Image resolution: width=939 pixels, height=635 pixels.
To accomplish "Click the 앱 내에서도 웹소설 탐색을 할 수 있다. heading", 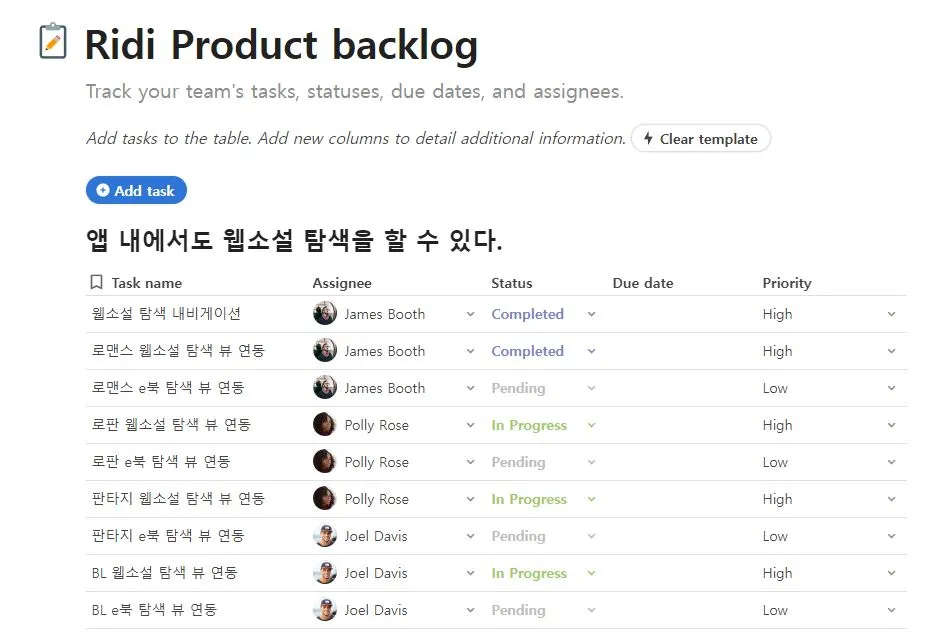I will click(x=294, y=240).
